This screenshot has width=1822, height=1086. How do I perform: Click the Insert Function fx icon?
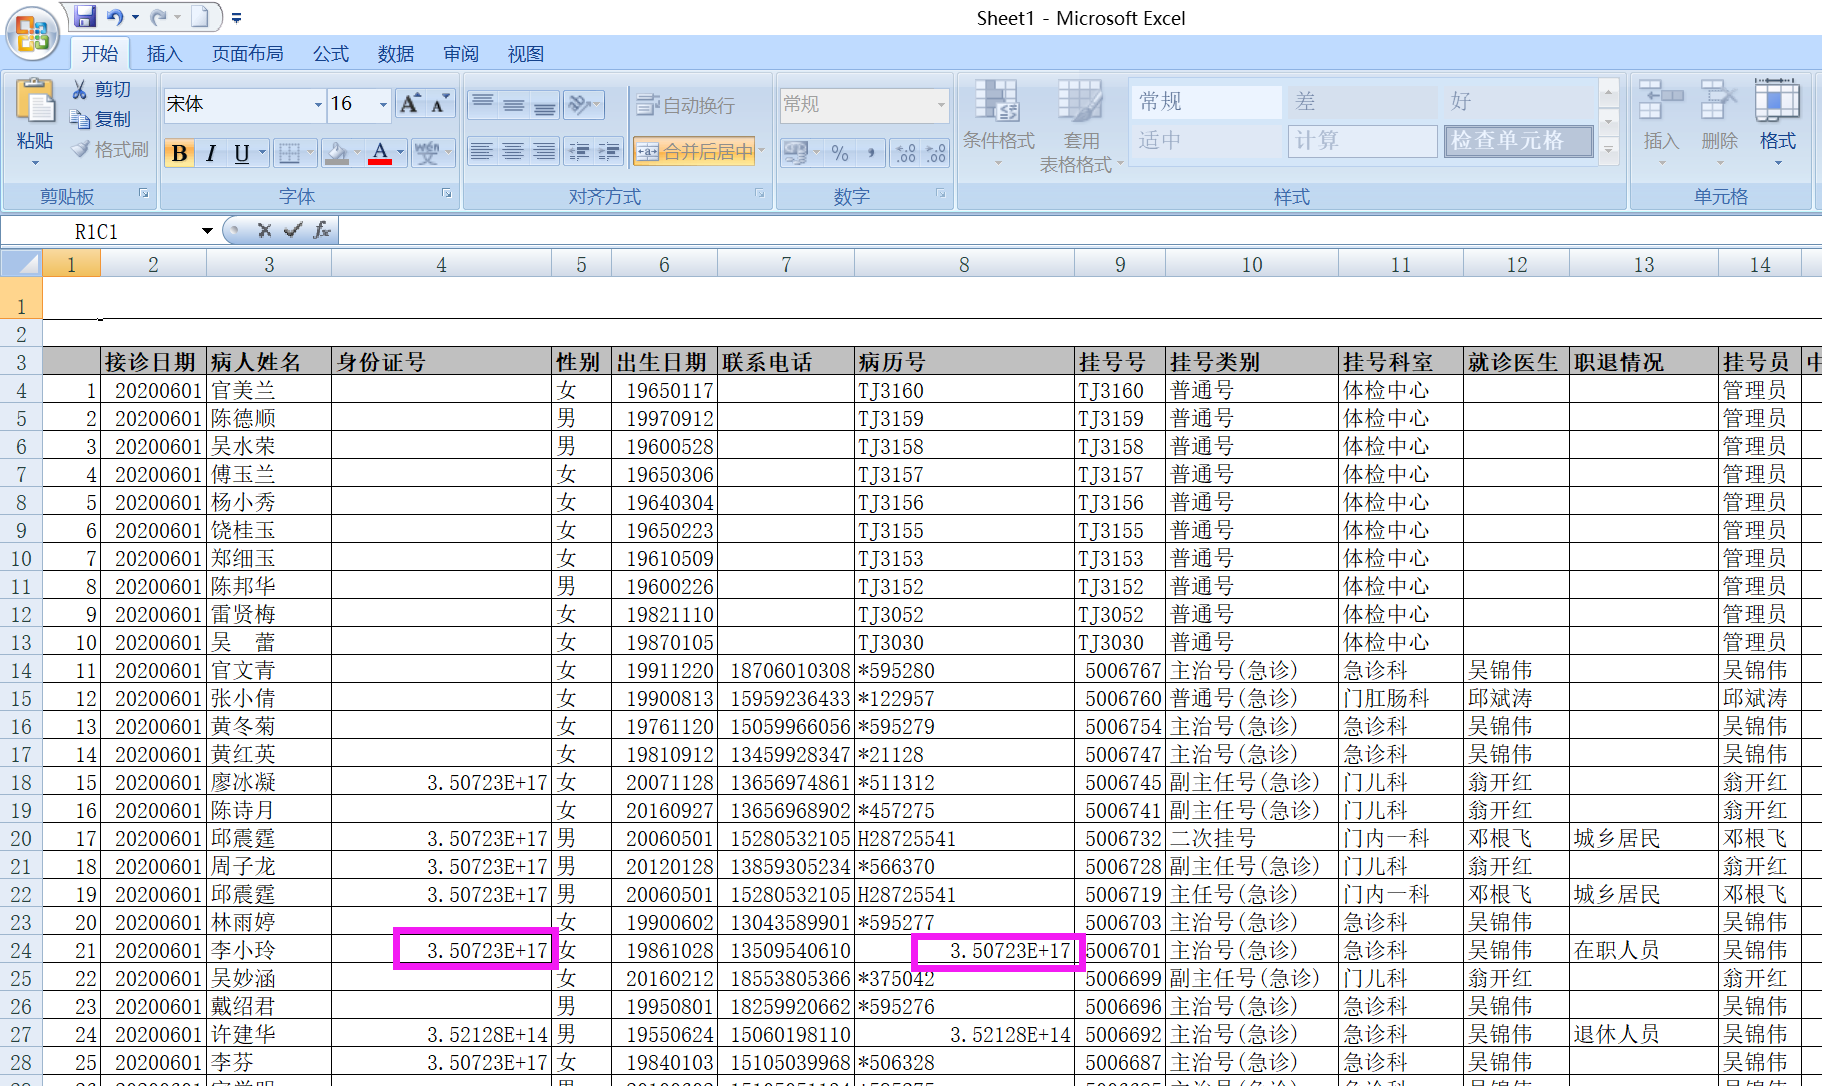click(322, 230)
